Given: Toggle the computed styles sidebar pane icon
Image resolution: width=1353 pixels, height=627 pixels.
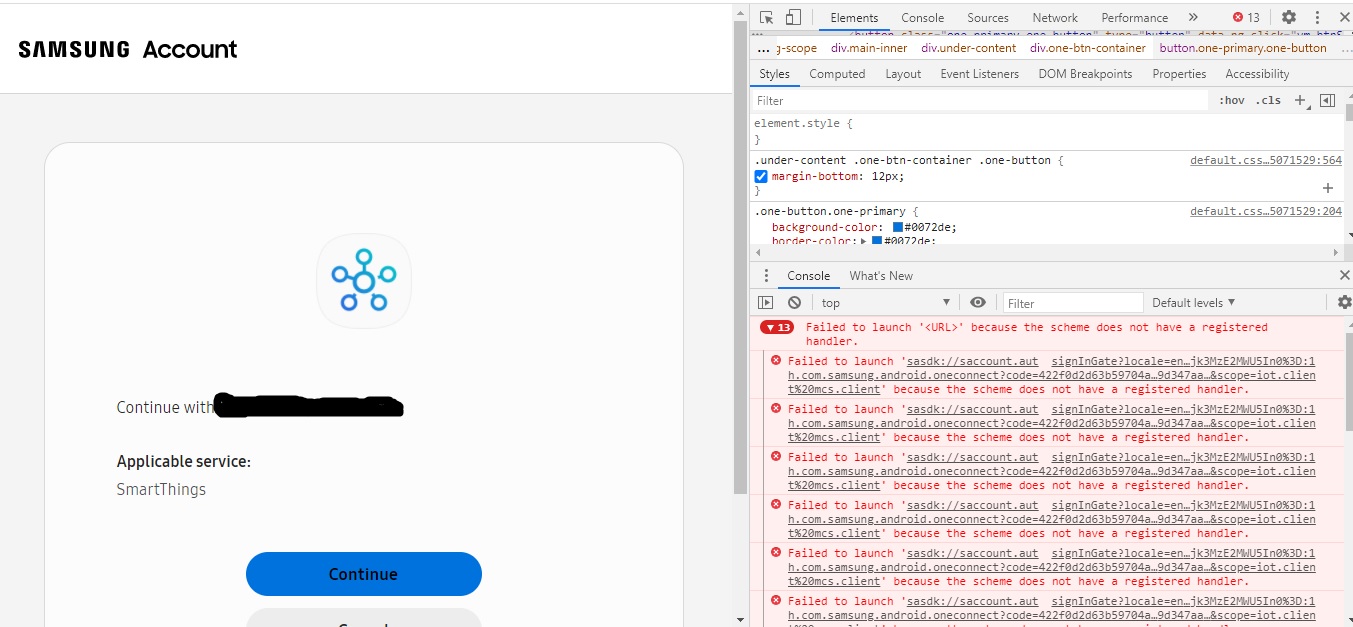Looking at the screenshot, I should 1327,100.
